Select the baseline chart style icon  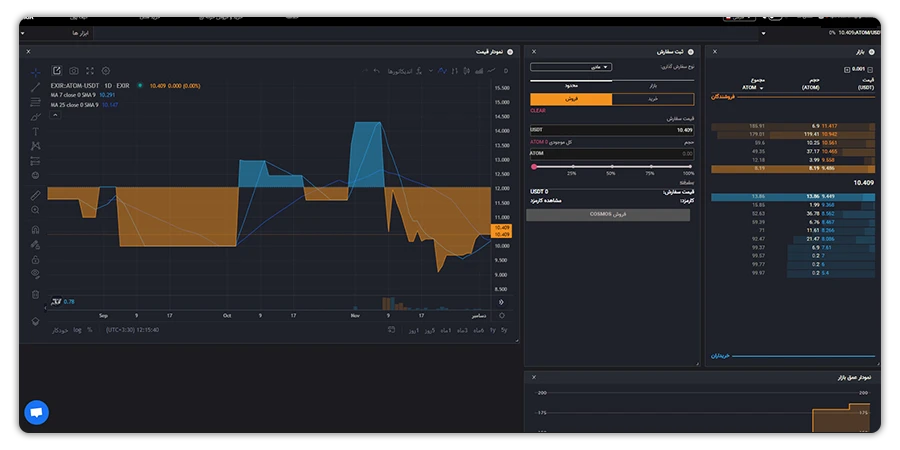pos(443,71)
